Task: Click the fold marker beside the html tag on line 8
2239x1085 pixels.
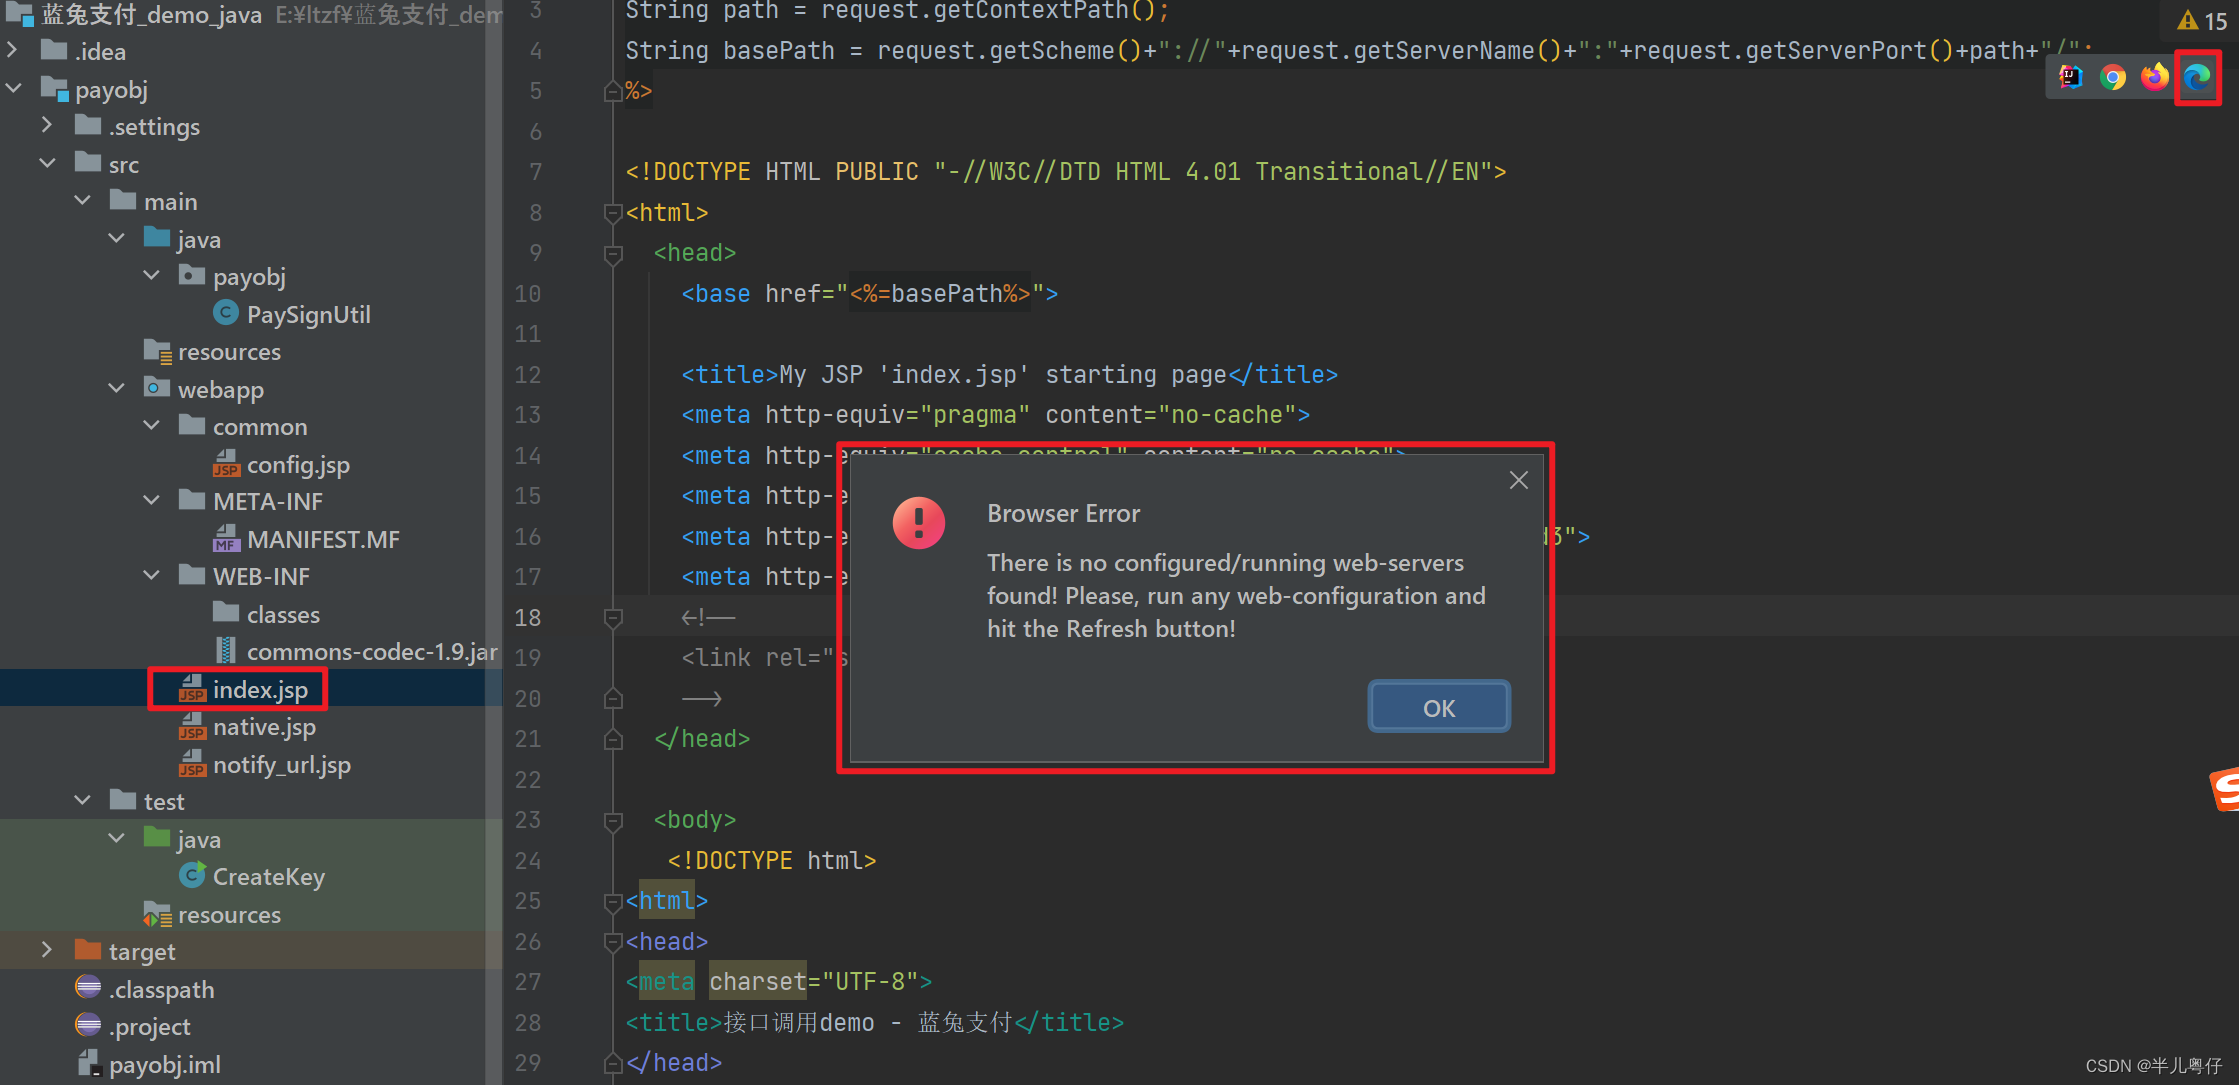Action: pos(613,213)
